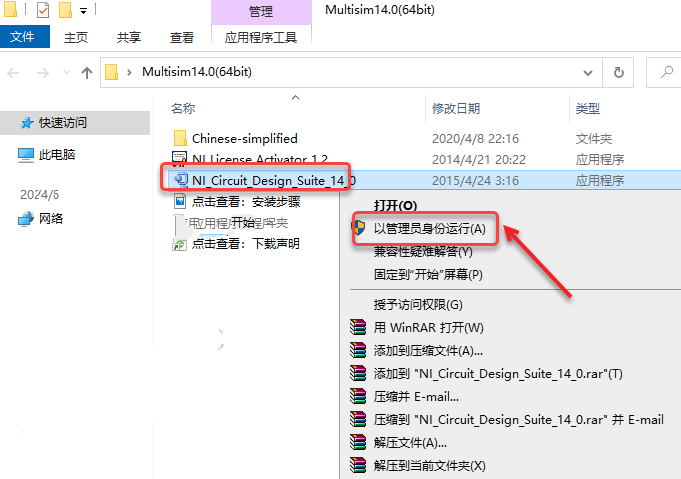Select the Chinese-simplified folder
The image size is (681, 479).
point(245,139)
